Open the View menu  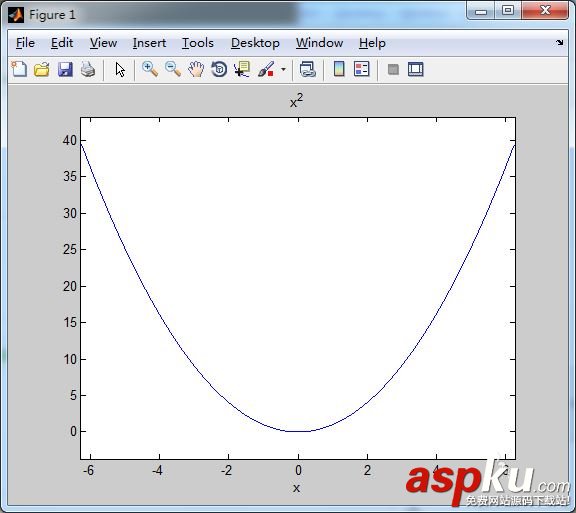[x=103, y=43]
